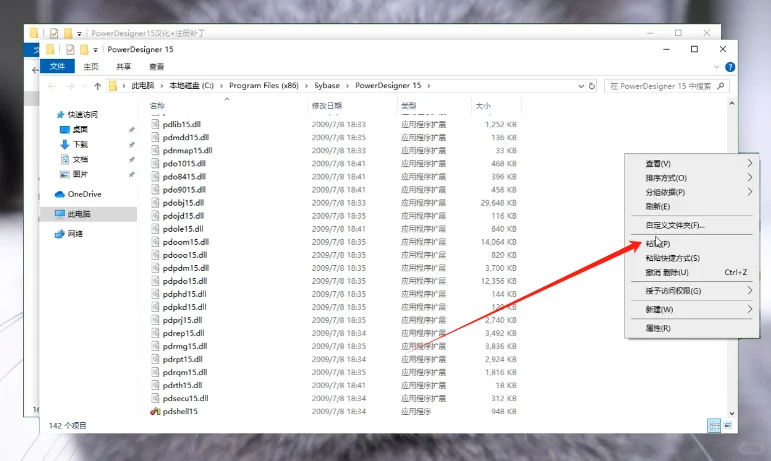Image resolution: width=771 pixels, height=461 pixels.
Task: Sort files by 类型 column header
Action: click(x=408, y=106)
